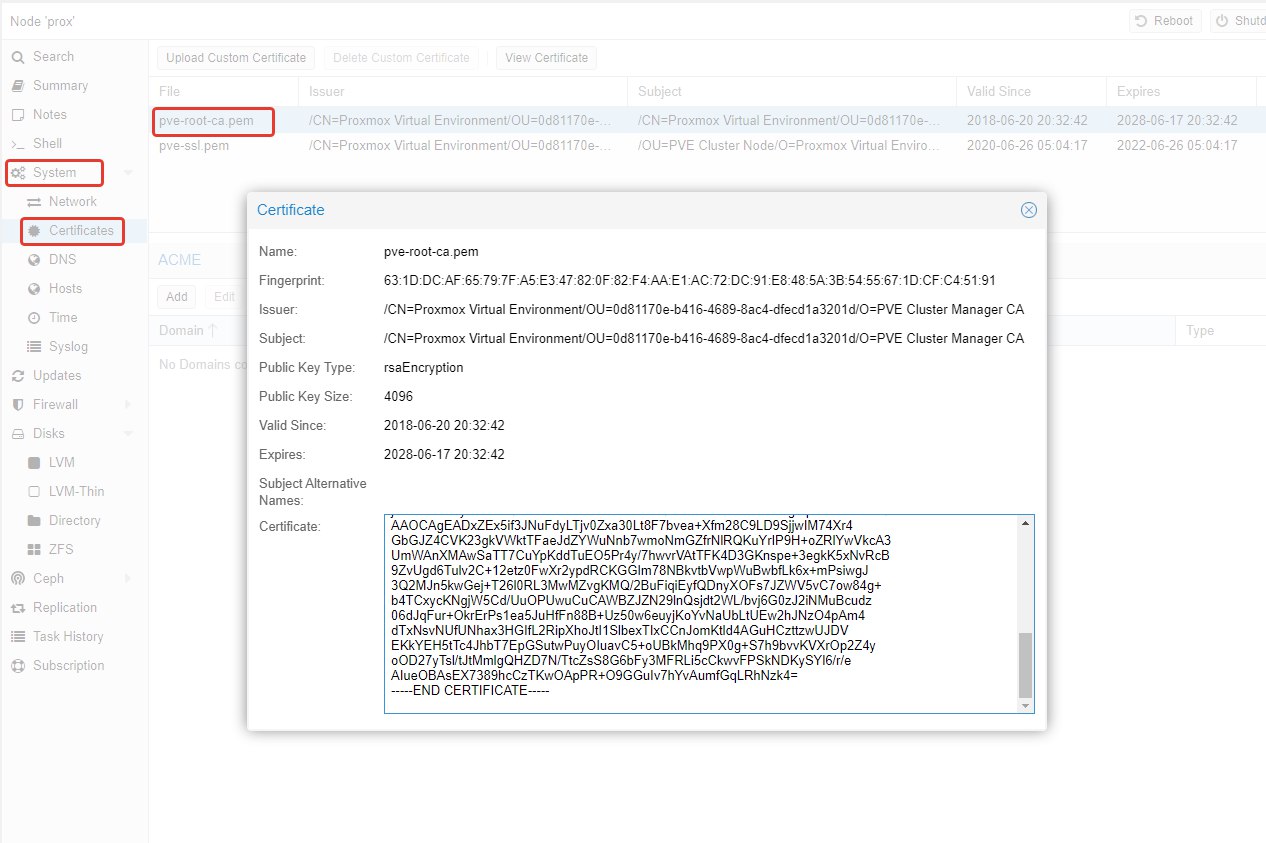Viewport: 1266px width, 843px height.
Task: Click the Search magnifier icon in sidebar
Action: tap(17, 57)
